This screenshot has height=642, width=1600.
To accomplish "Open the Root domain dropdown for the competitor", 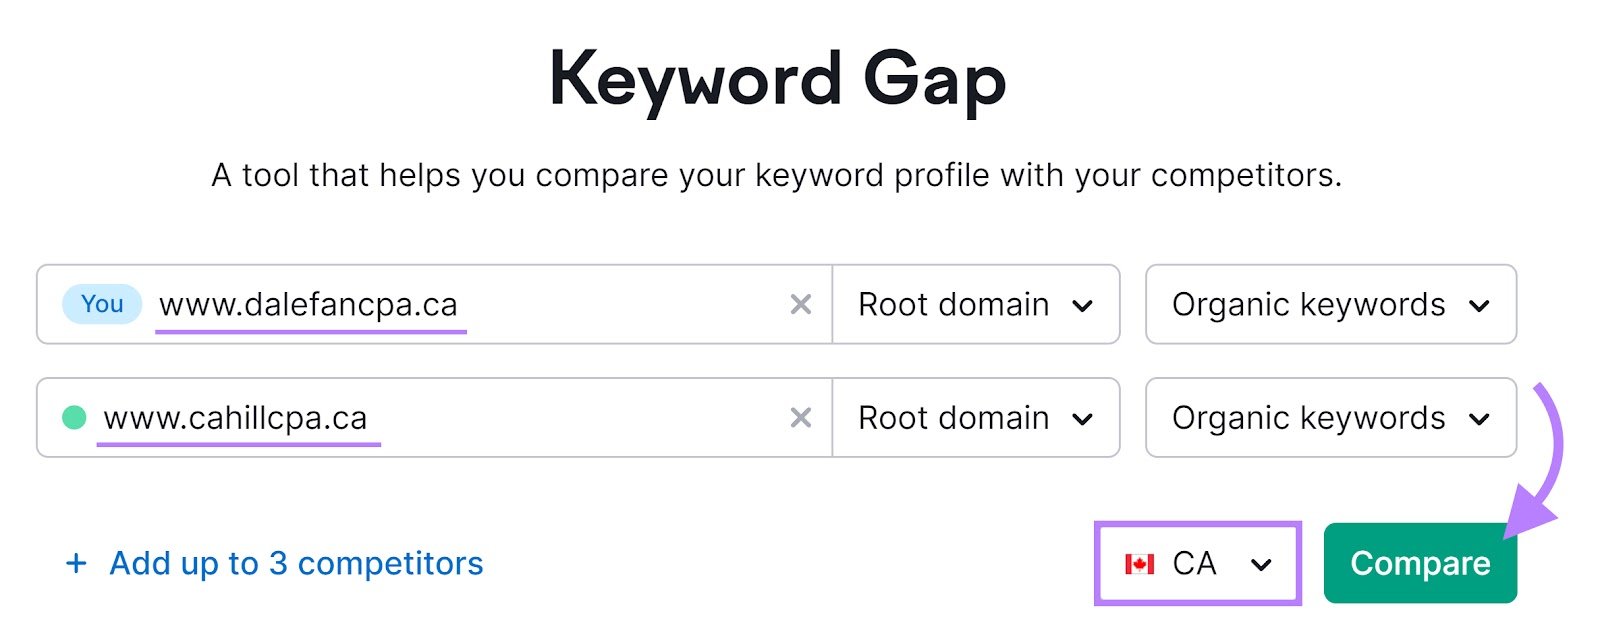I will (x=975, y=417).
